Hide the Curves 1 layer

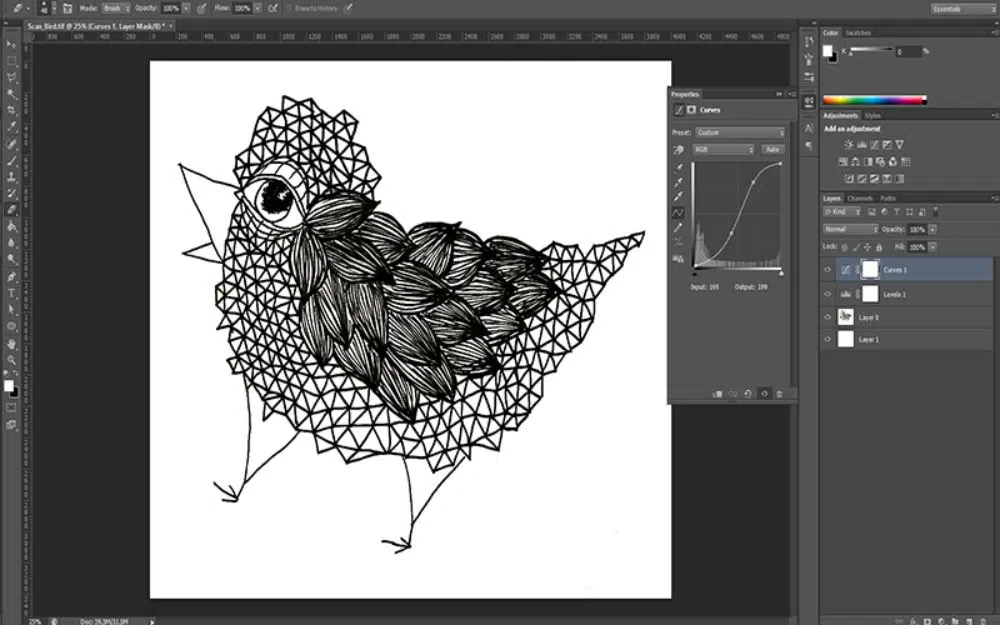pos(828,270)
